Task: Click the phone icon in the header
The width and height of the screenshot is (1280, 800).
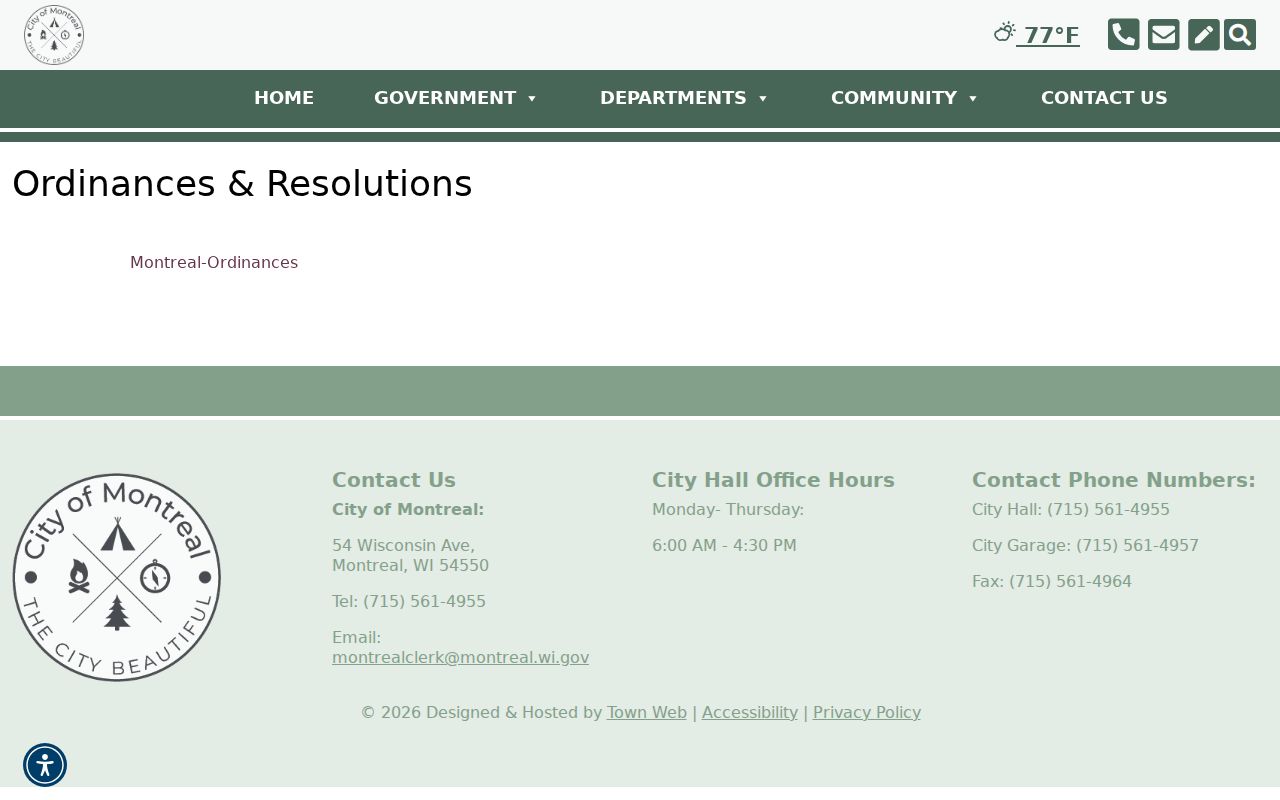Action: 1124,35
